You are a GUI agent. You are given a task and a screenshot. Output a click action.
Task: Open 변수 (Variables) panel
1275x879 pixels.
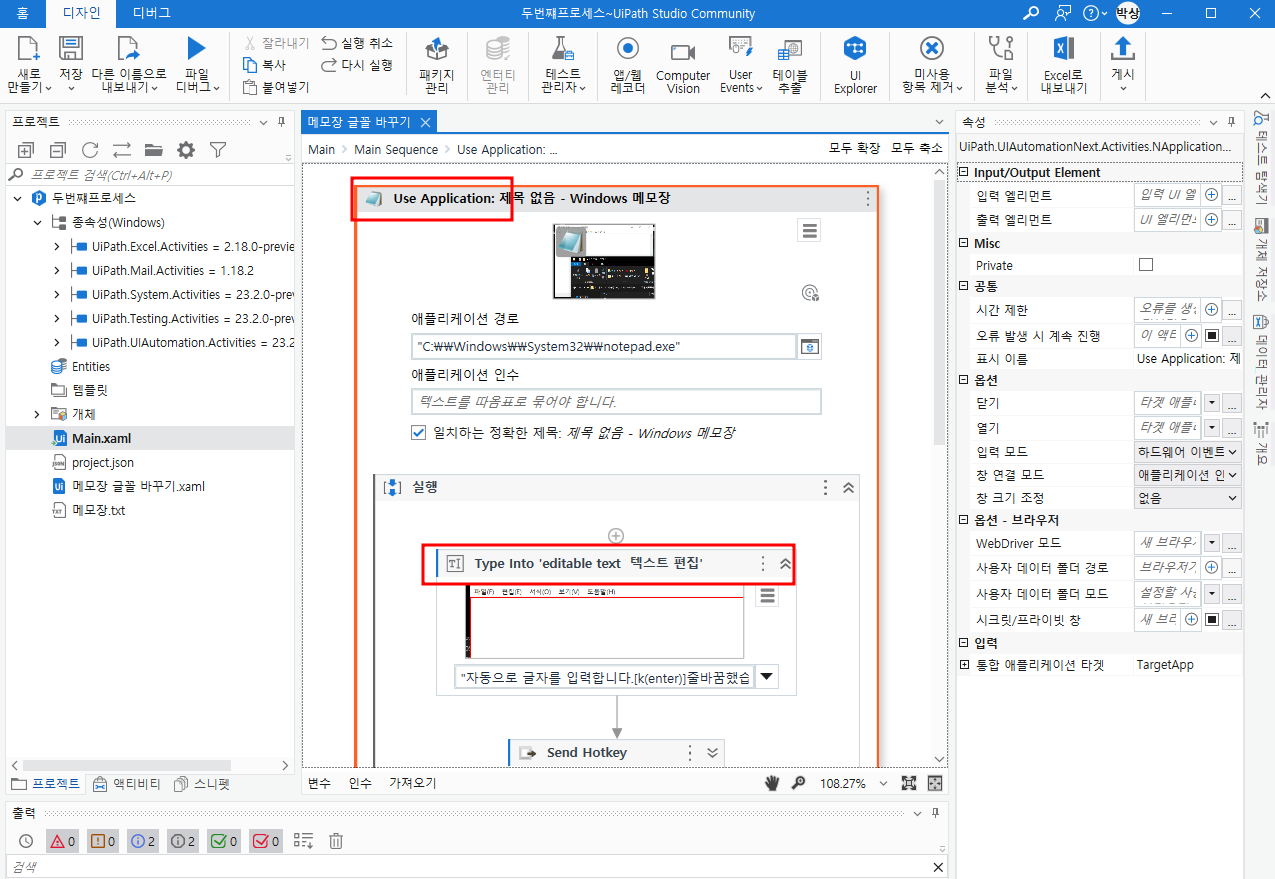[x=319, y=783]
